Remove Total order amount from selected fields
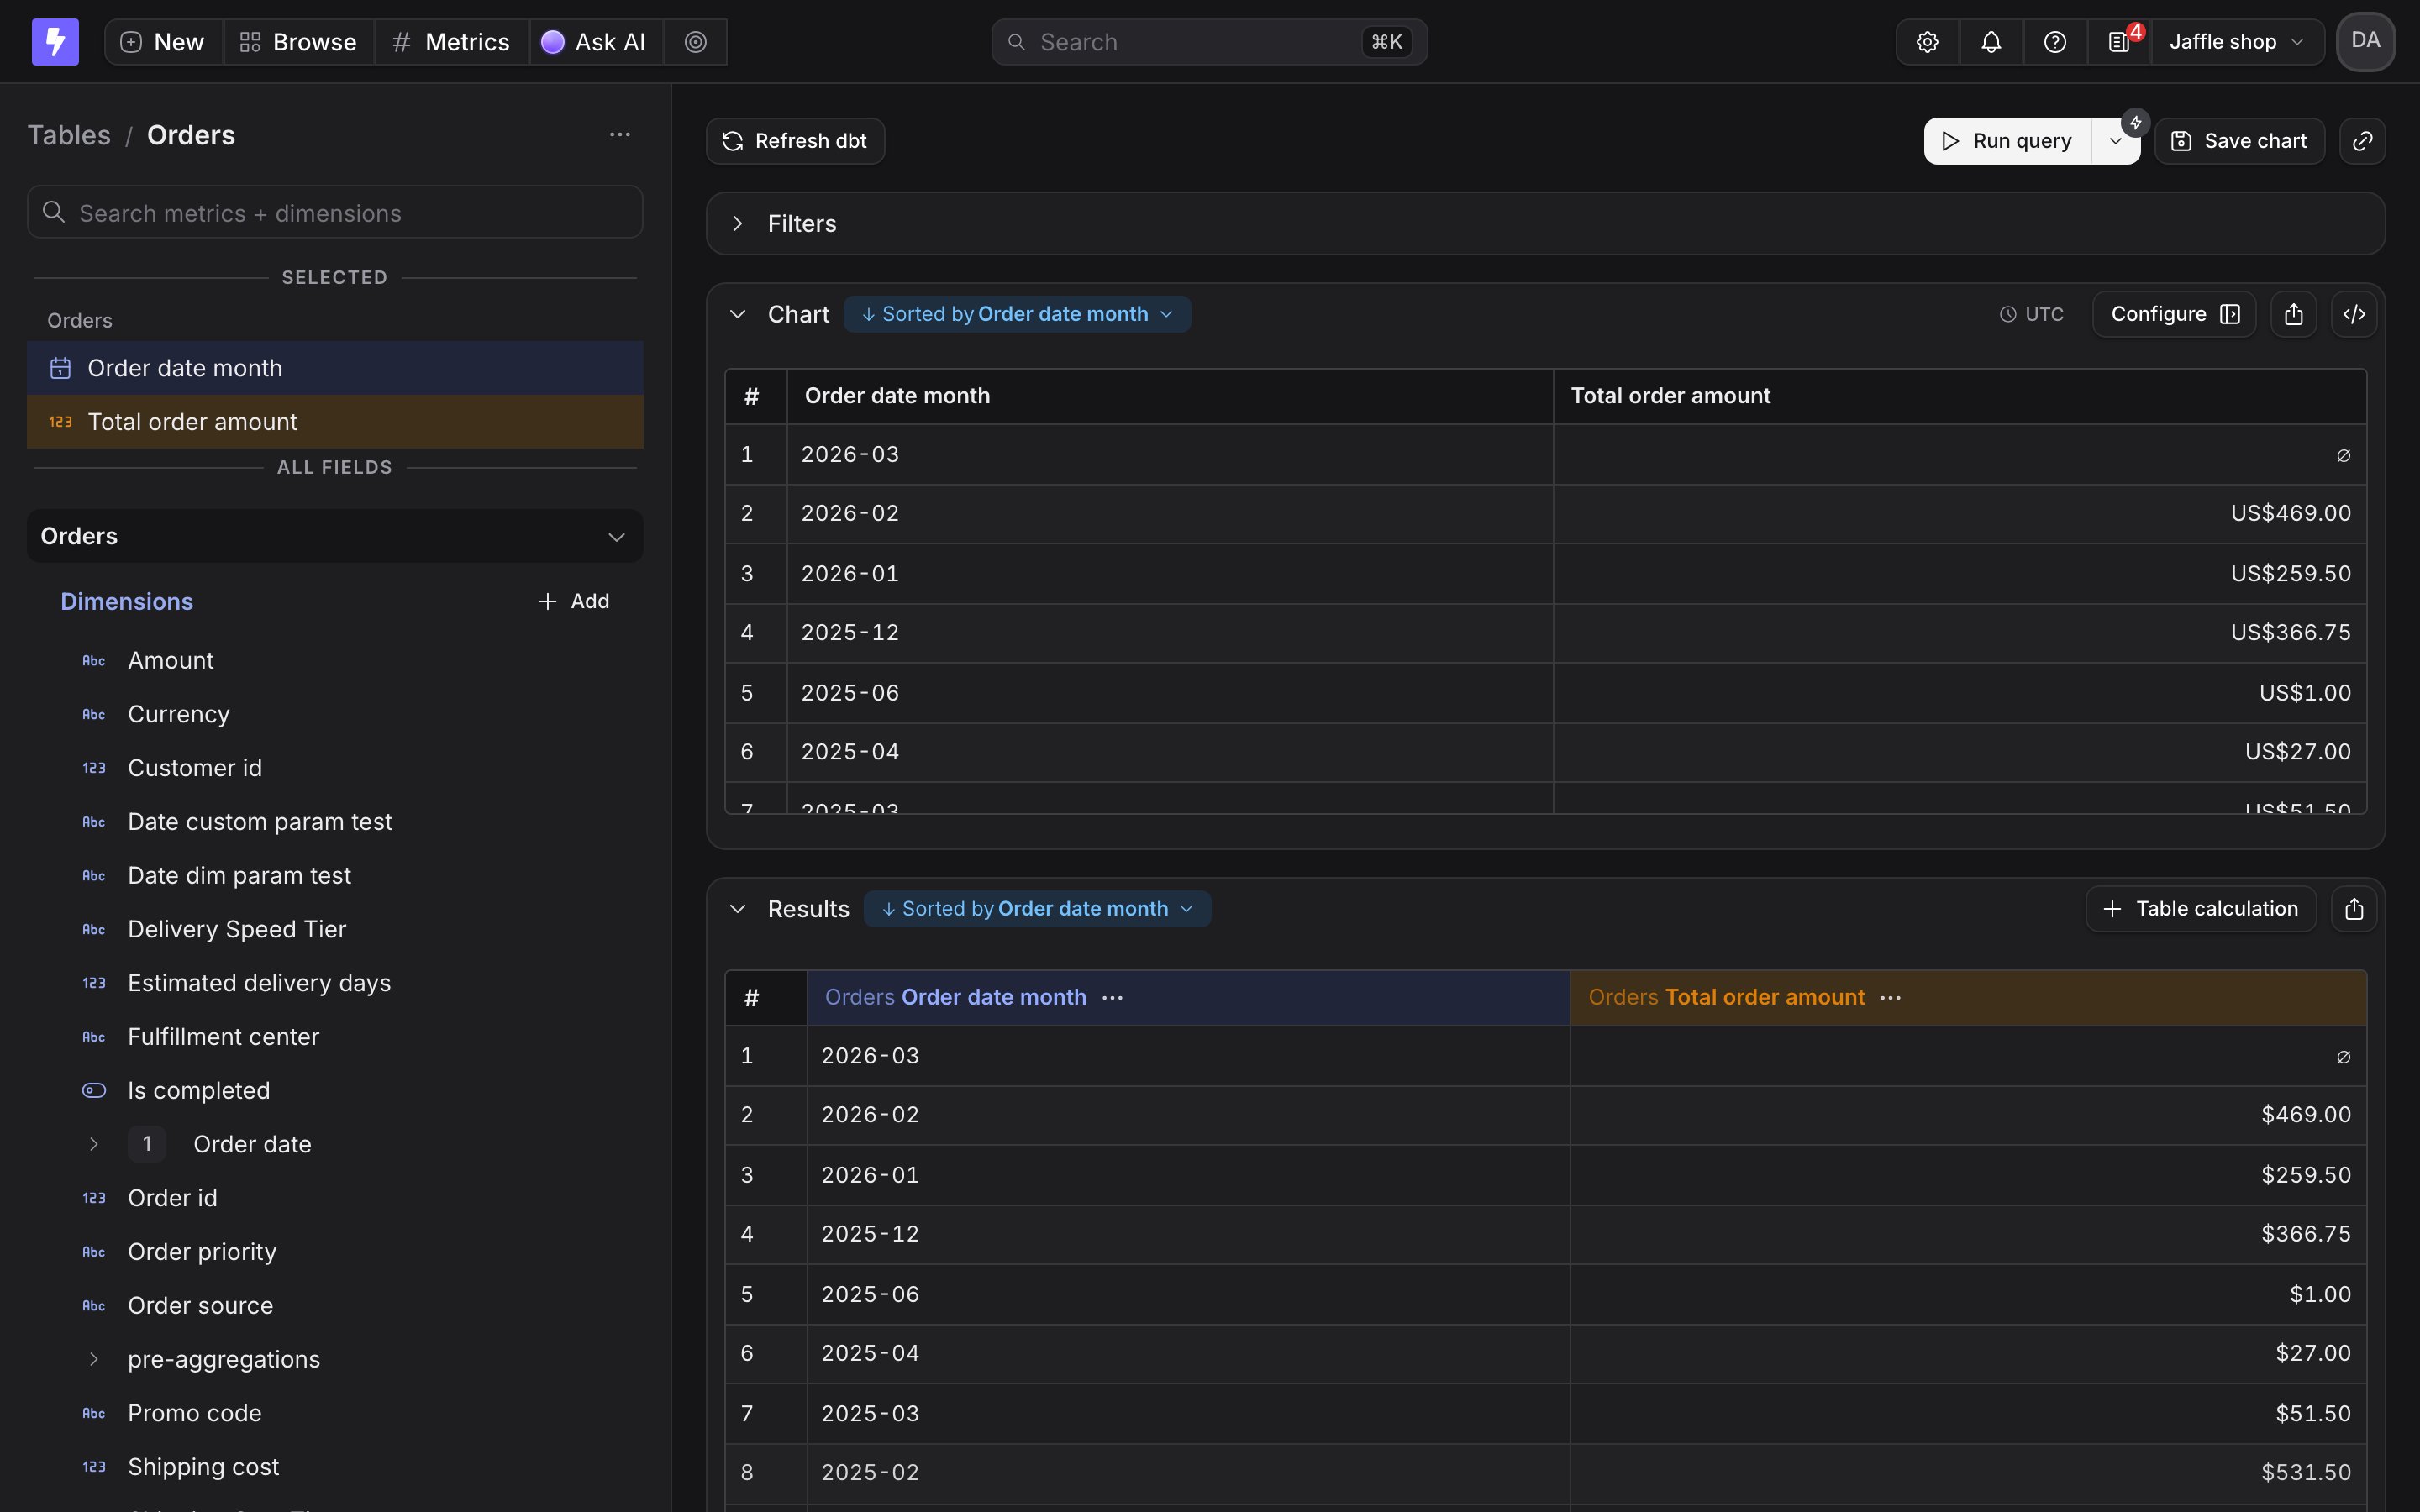The width and height of the screenshot is (2420, 1512). [x=335, y=422]
